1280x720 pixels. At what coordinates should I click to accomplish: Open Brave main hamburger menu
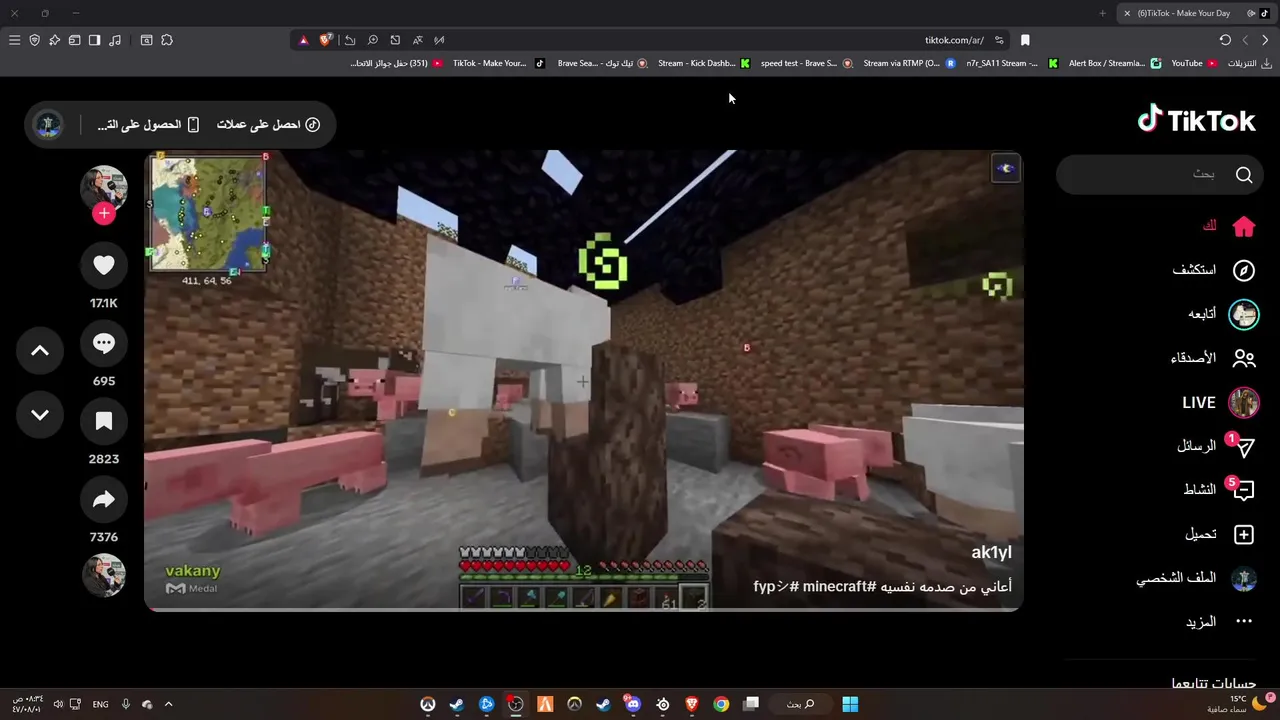point(14,40)
